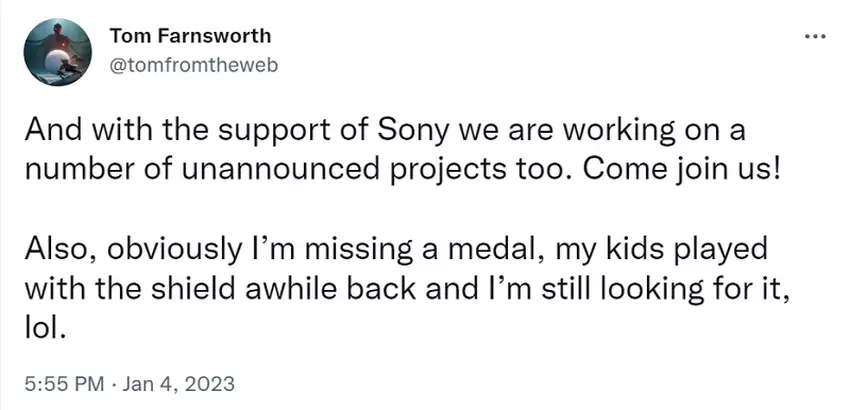Click the word "working" in the first line
850x410 pixels.
(599, 131)
